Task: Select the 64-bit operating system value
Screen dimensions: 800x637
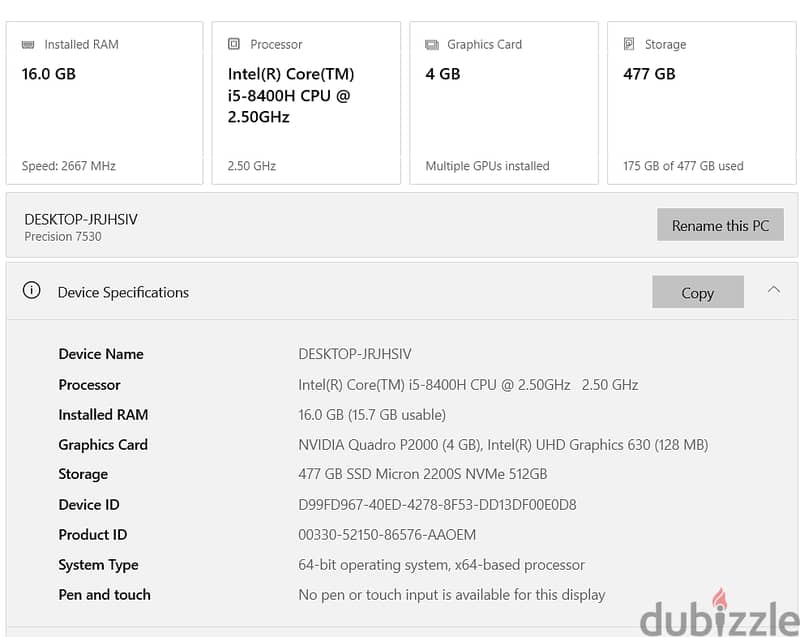Action: 441,565
